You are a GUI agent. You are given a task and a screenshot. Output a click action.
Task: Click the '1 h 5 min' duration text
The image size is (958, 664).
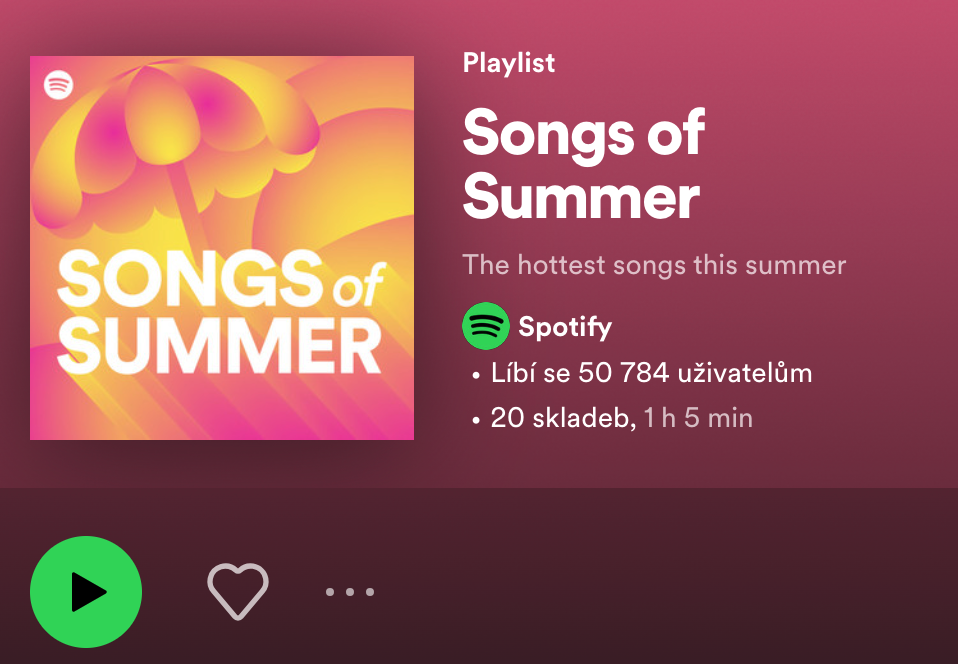[698, 418]
